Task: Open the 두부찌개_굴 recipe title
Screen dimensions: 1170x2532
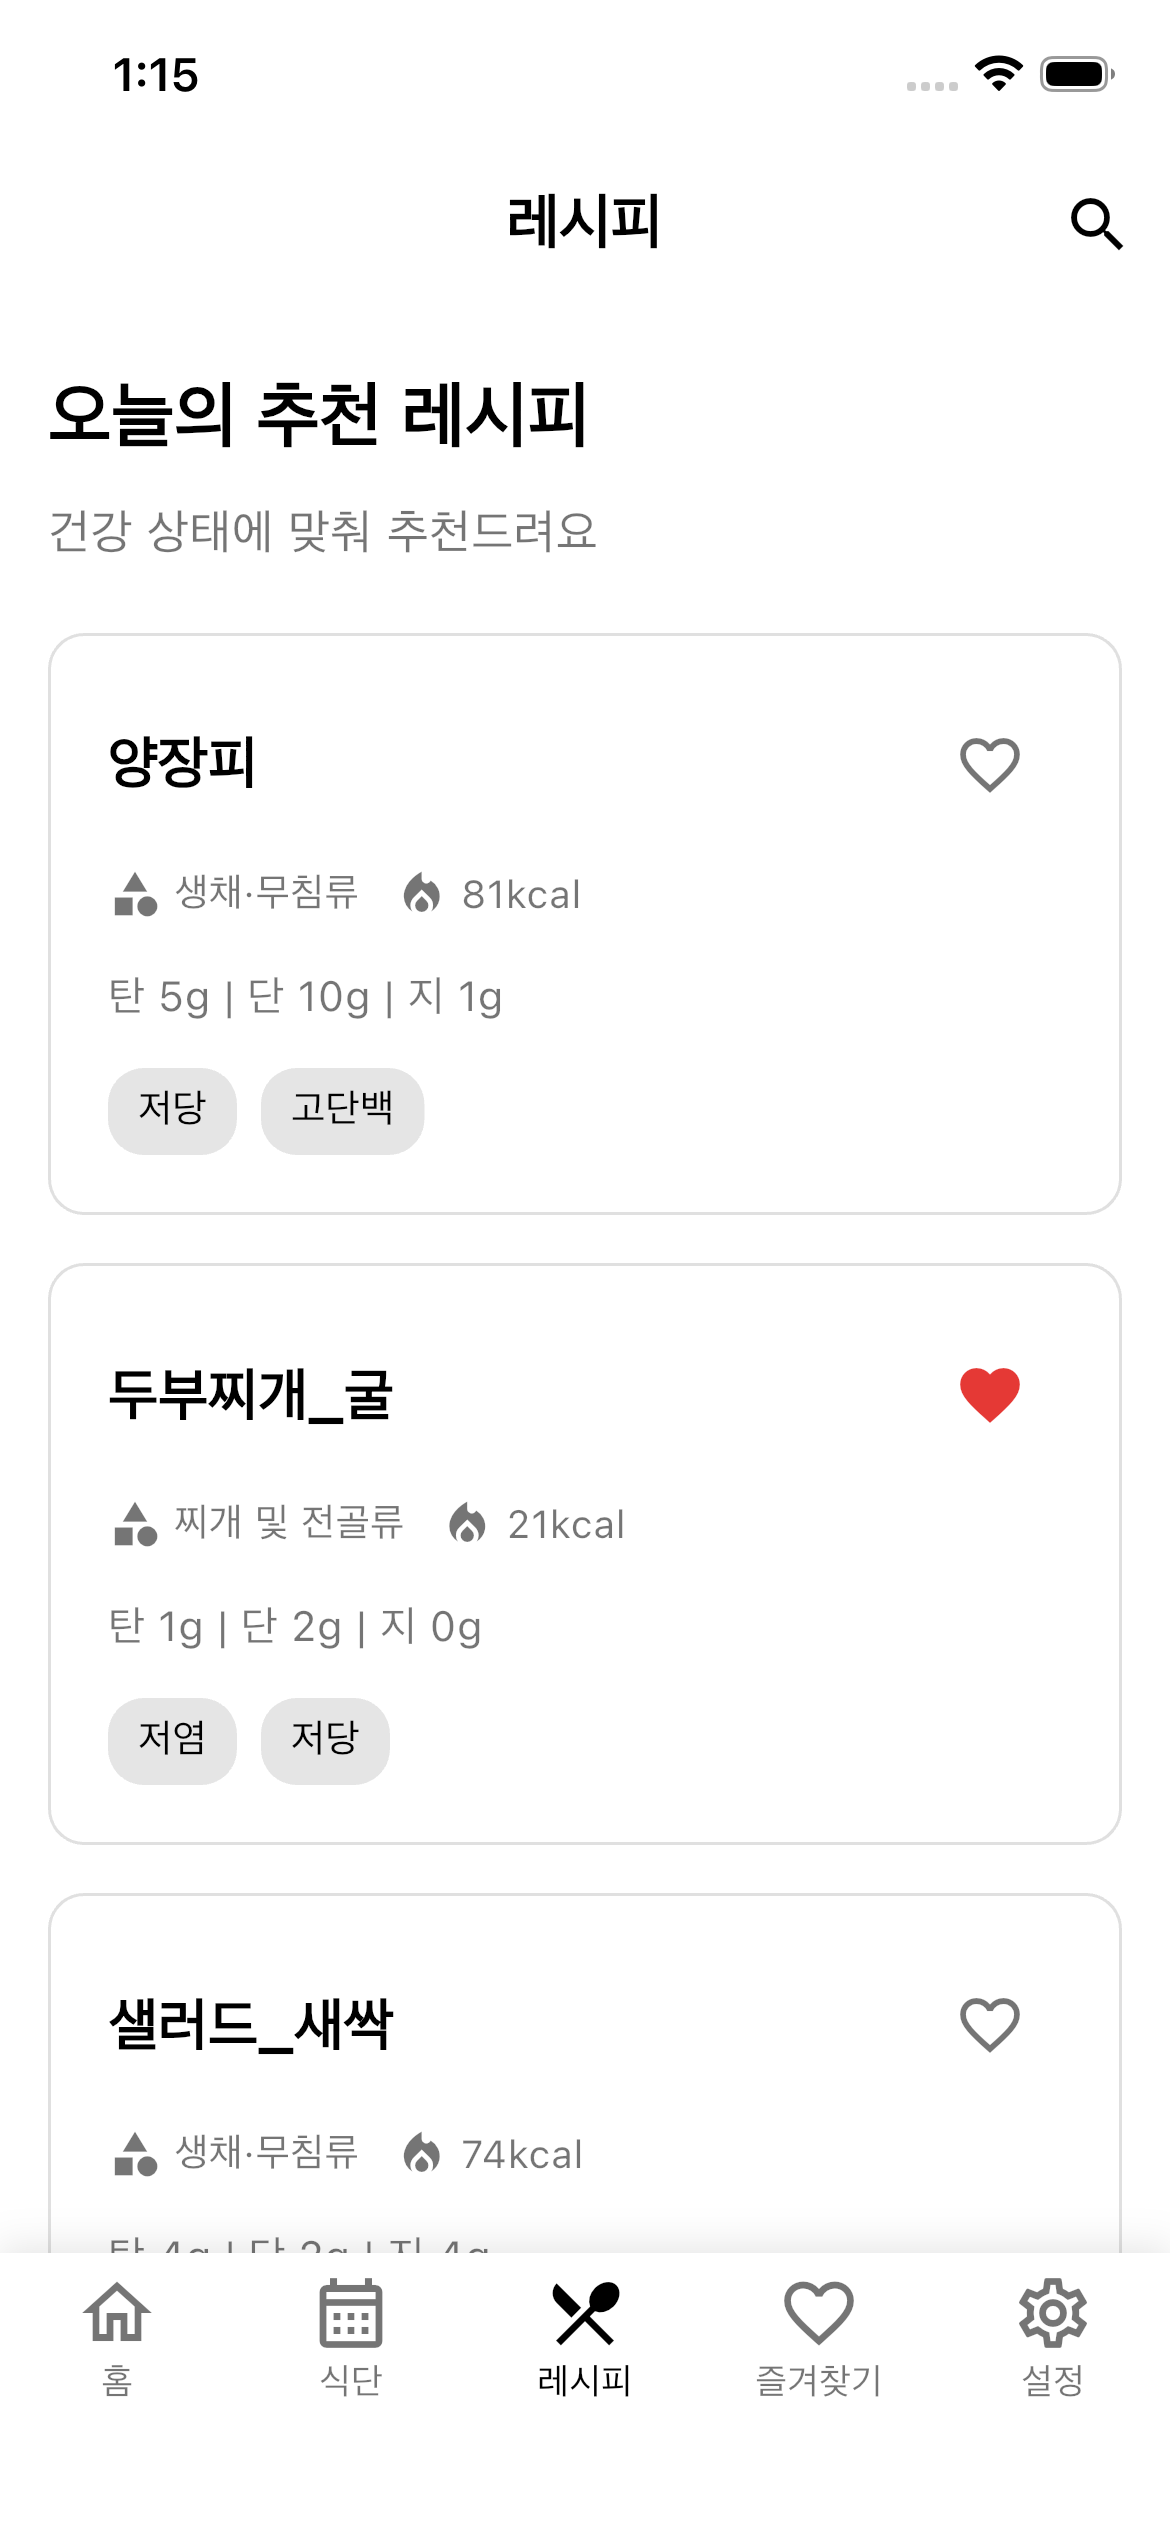Action: 250,1394
